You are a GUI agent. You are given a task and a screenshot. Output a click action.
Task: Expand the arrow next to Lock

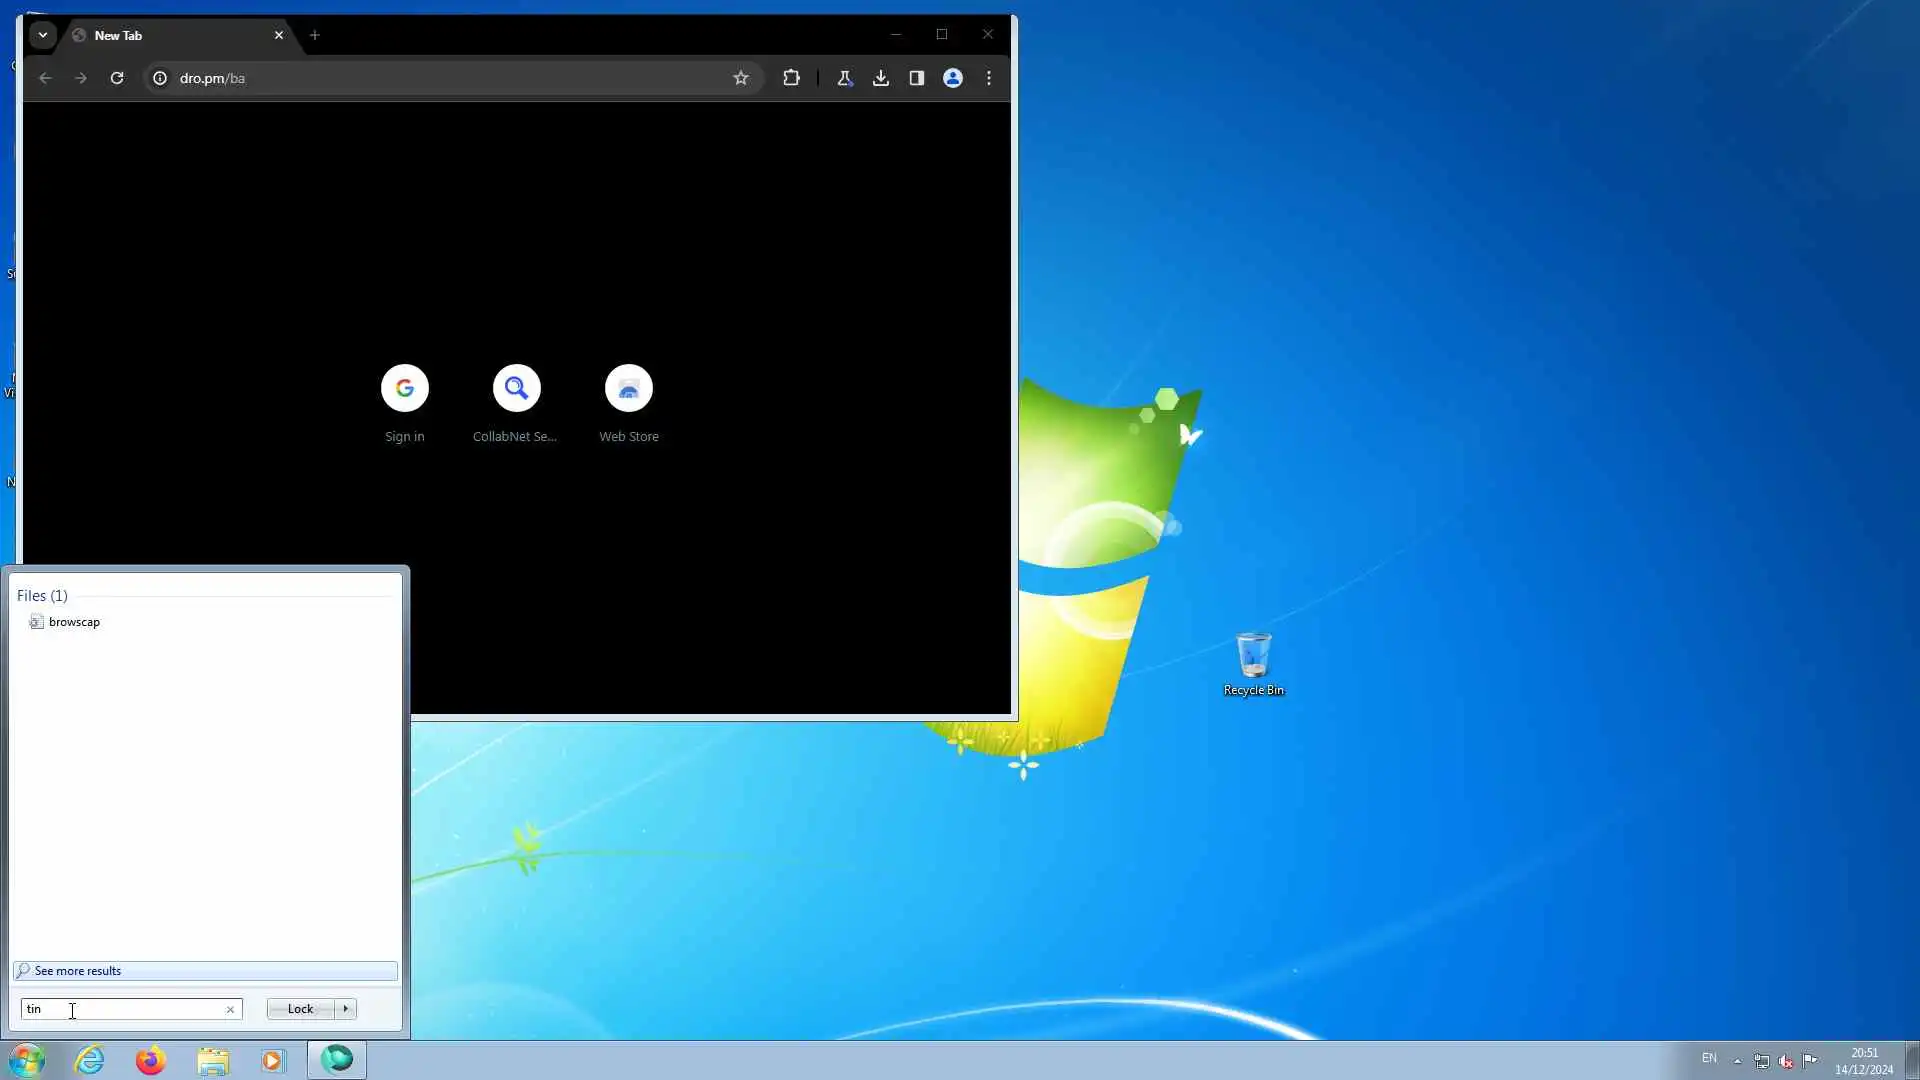click(346, 1009)
